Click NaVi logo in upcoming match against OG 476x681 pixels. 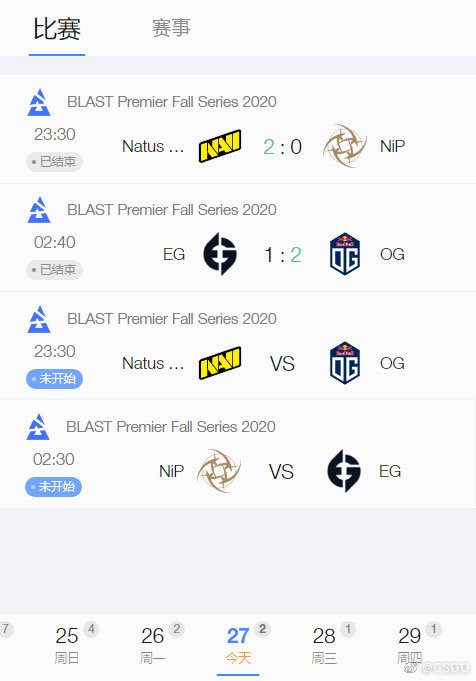pos(220,363)
